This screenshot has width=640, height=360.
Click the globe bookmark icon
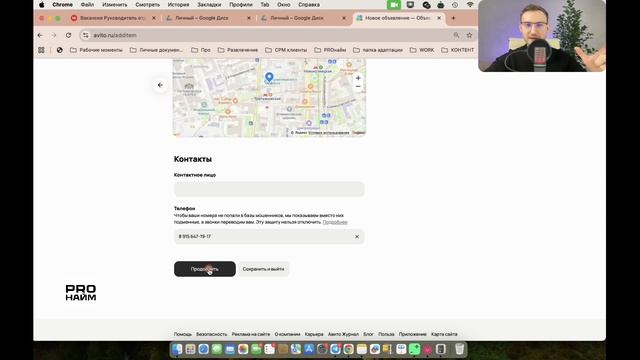[60, 50]
